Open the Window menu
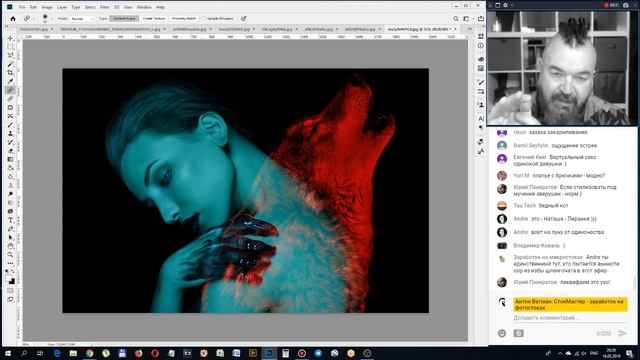The image size is (640, 360). coord(144,7)
